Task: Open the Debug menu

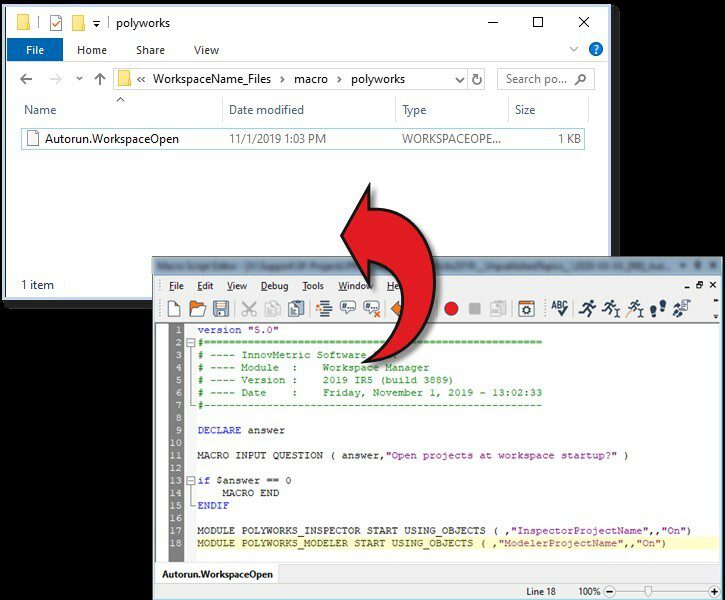Action: click(274, 286)
